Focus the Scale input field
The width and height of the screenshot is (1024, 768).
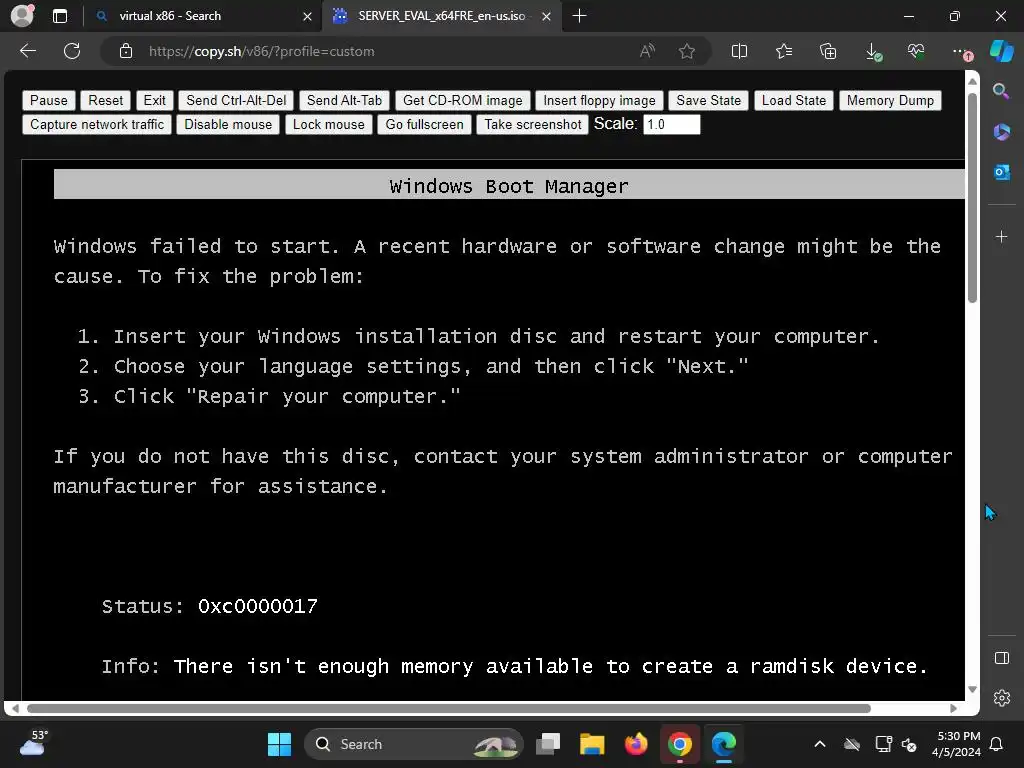671,124
